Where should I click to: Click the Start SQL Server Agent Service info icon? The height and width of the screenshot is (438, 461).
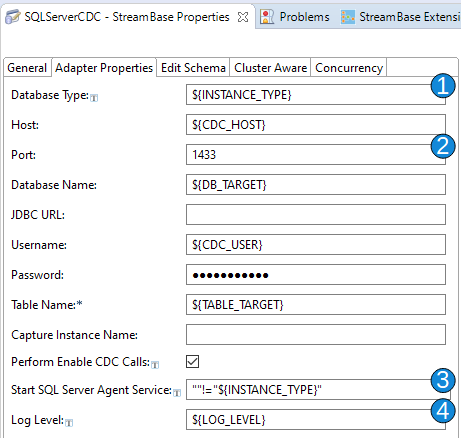[177, 393]
